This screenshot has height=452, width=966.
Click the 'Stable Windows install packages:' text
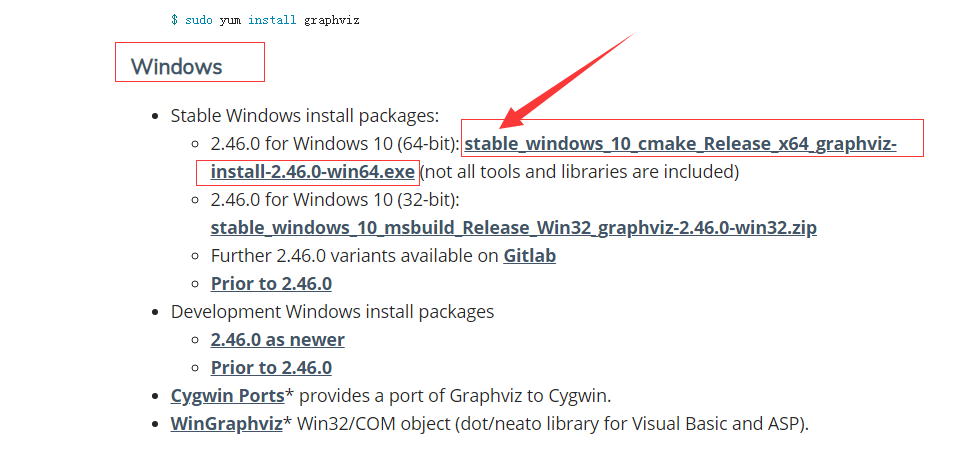click(304, 116)
